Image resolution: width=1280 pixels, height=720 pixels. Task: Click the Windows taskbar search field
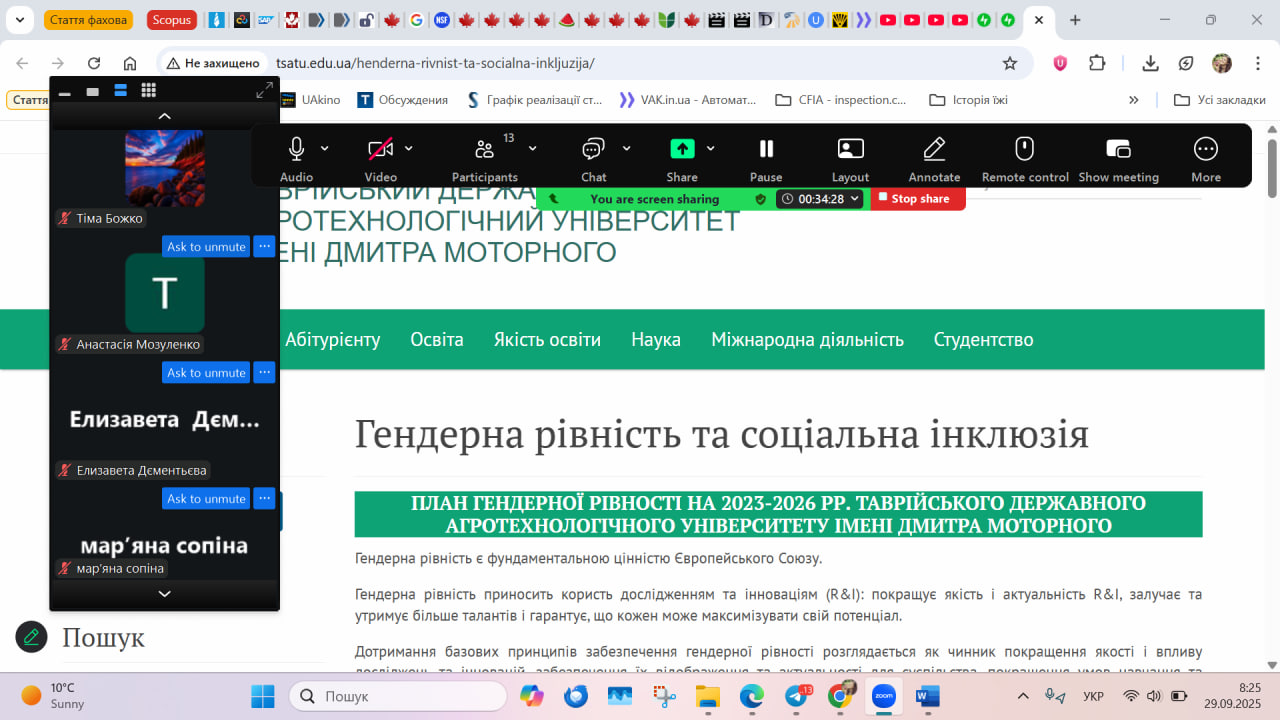[x=398, y=696]
